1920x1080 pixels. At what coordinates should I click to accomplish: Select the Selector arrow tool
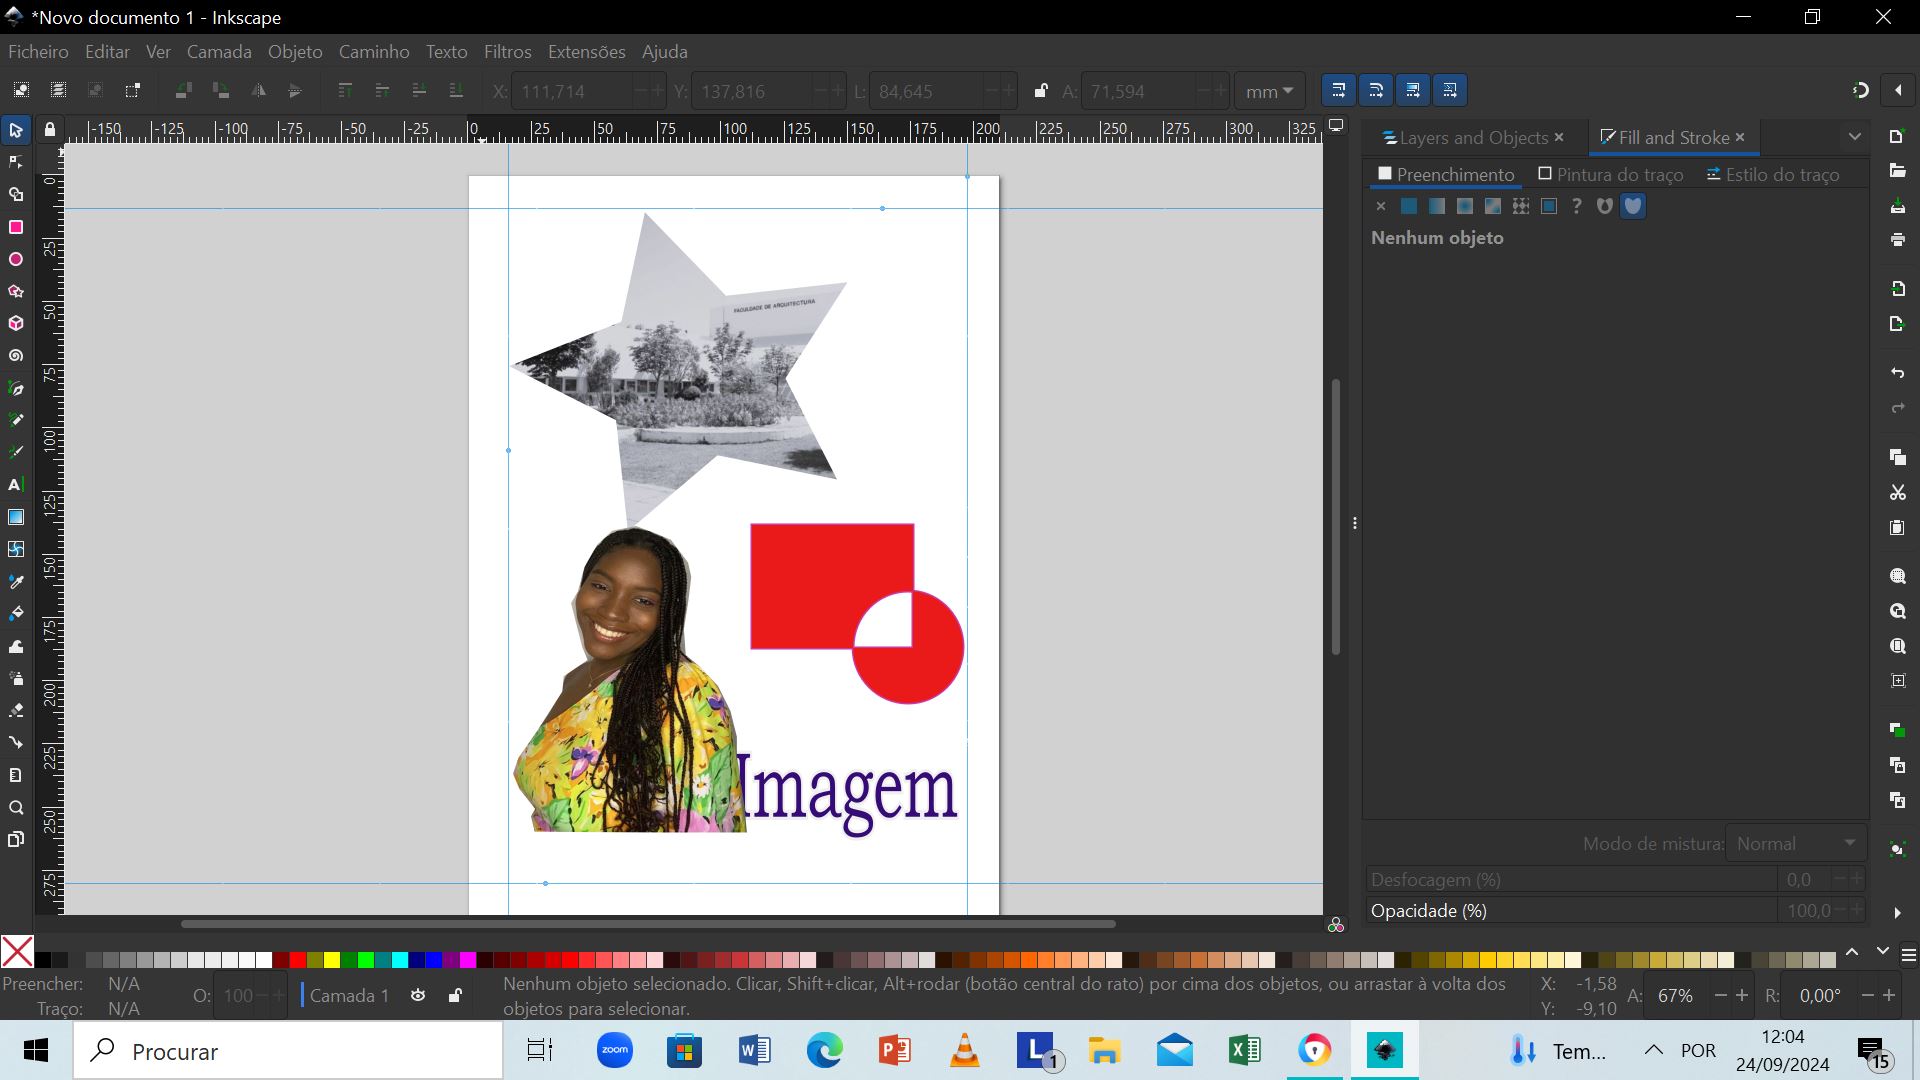point(16,131)
